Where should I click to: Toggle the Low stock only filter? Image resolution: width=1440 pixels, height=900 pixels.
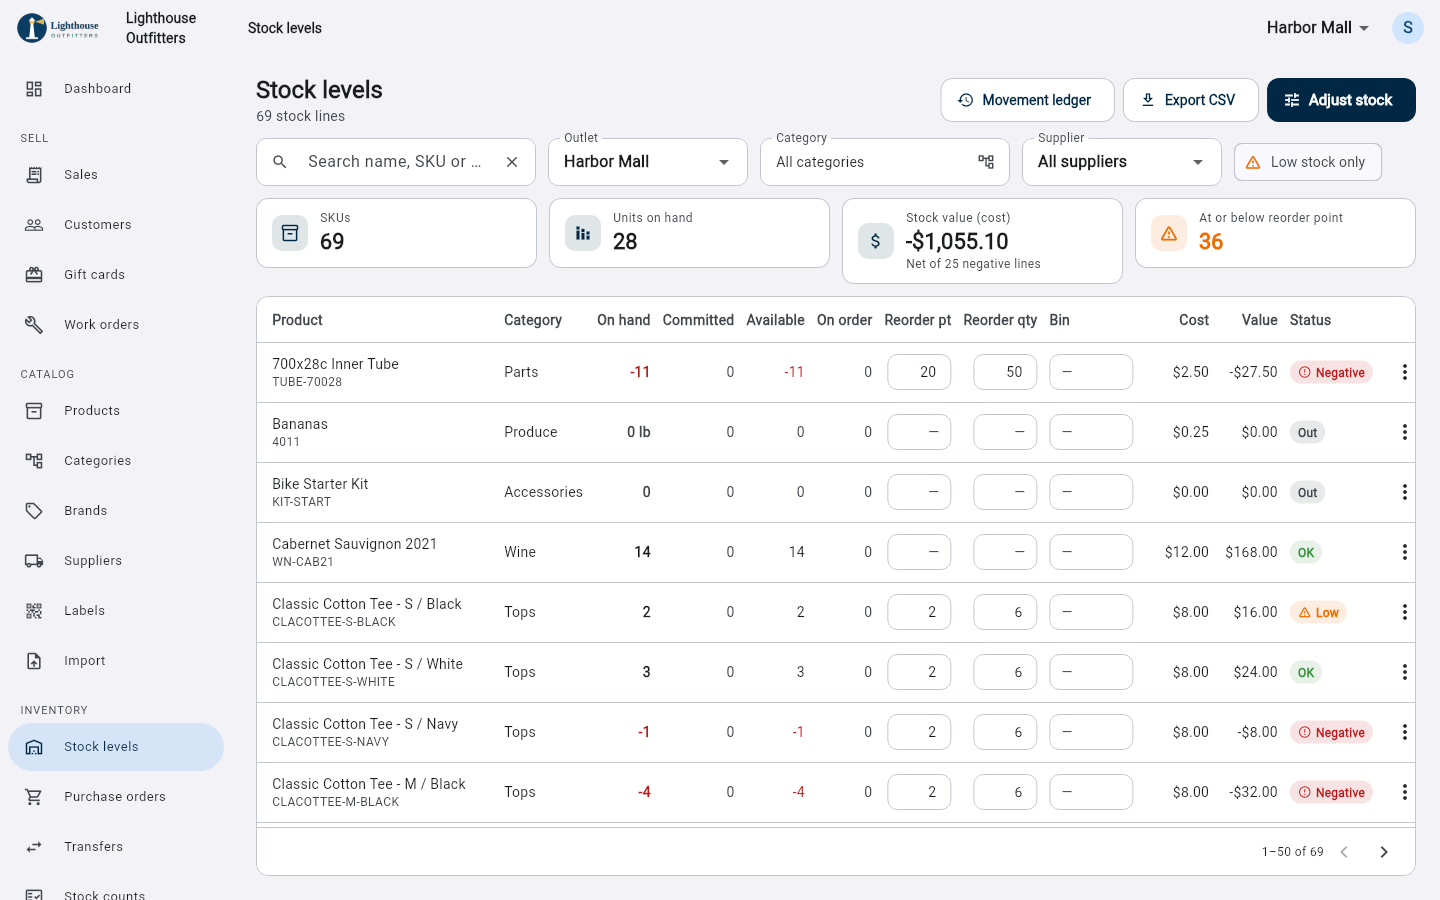coord(1308,162)
